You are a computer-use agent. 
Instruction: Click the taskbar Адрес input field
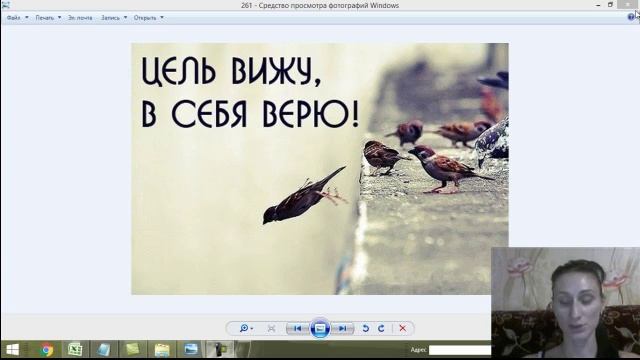(460, 350)
